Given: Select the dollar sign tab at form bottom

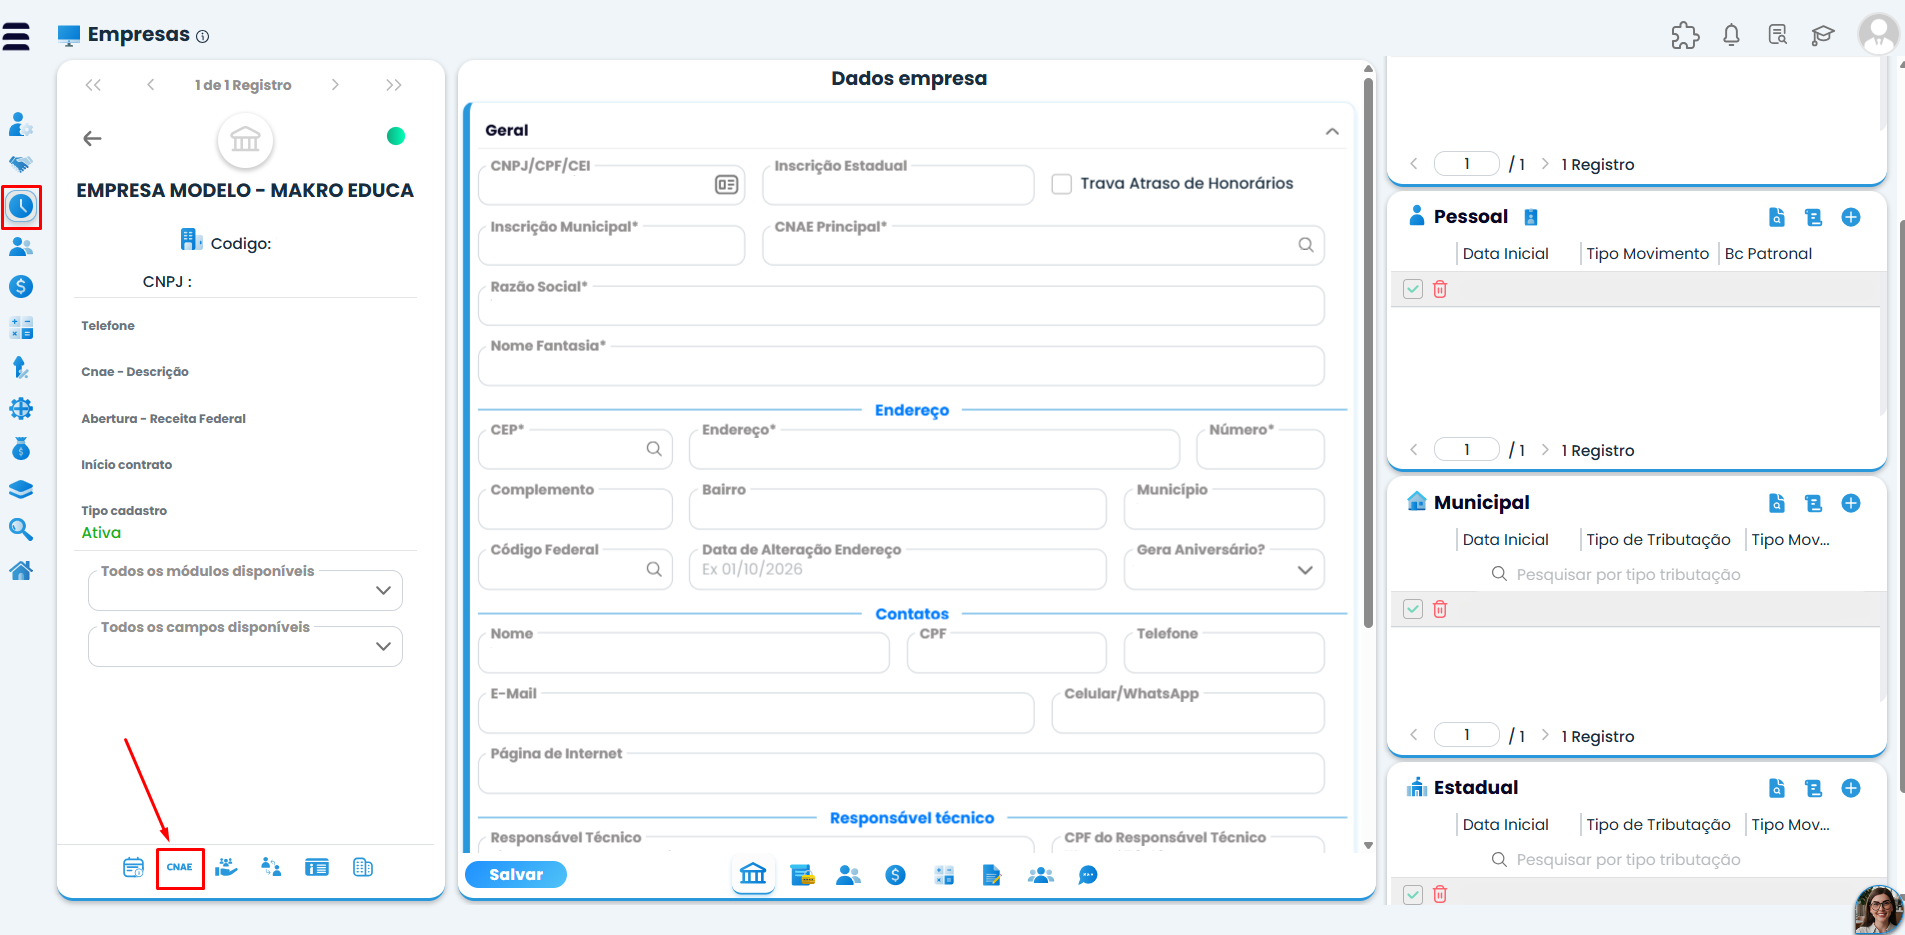Looking at the screenshot, I should point(895,875).
